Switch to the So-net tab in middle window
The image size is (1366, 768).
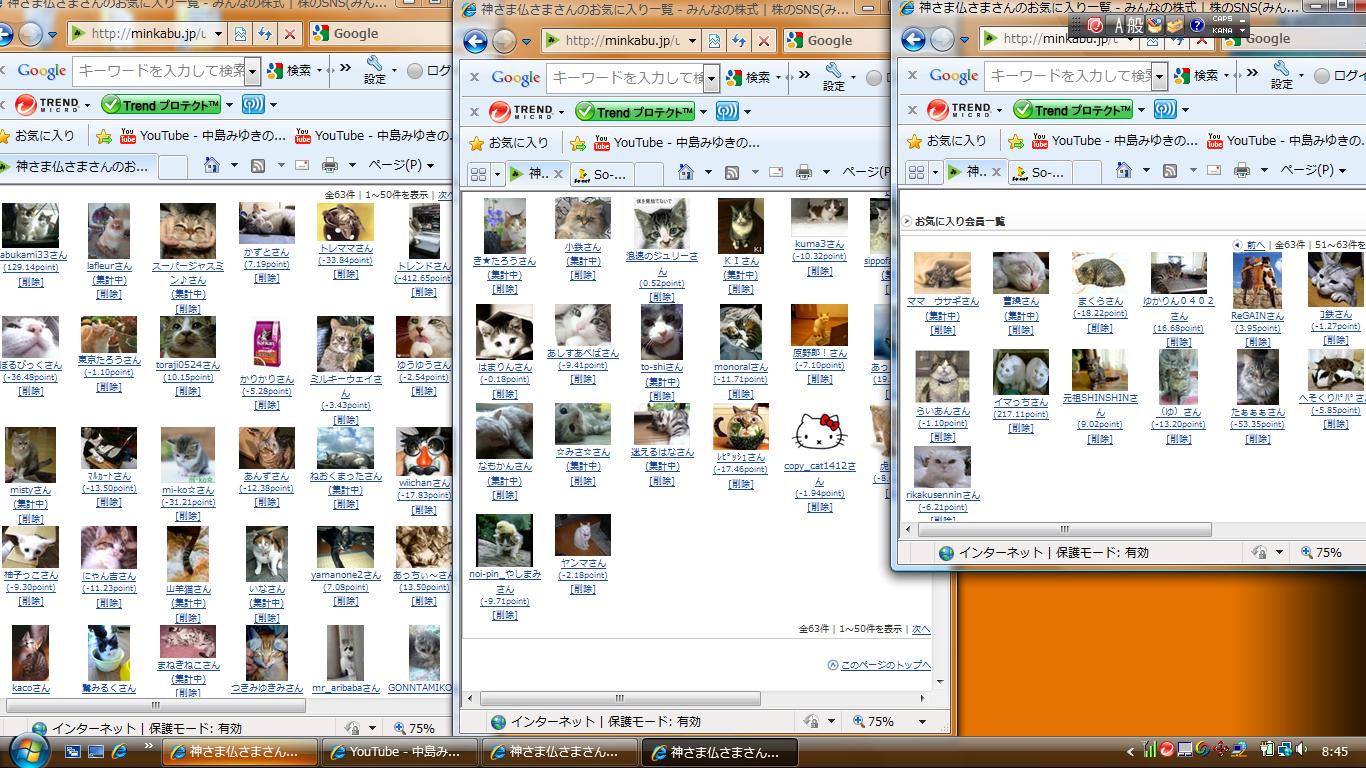pos(600,174)
